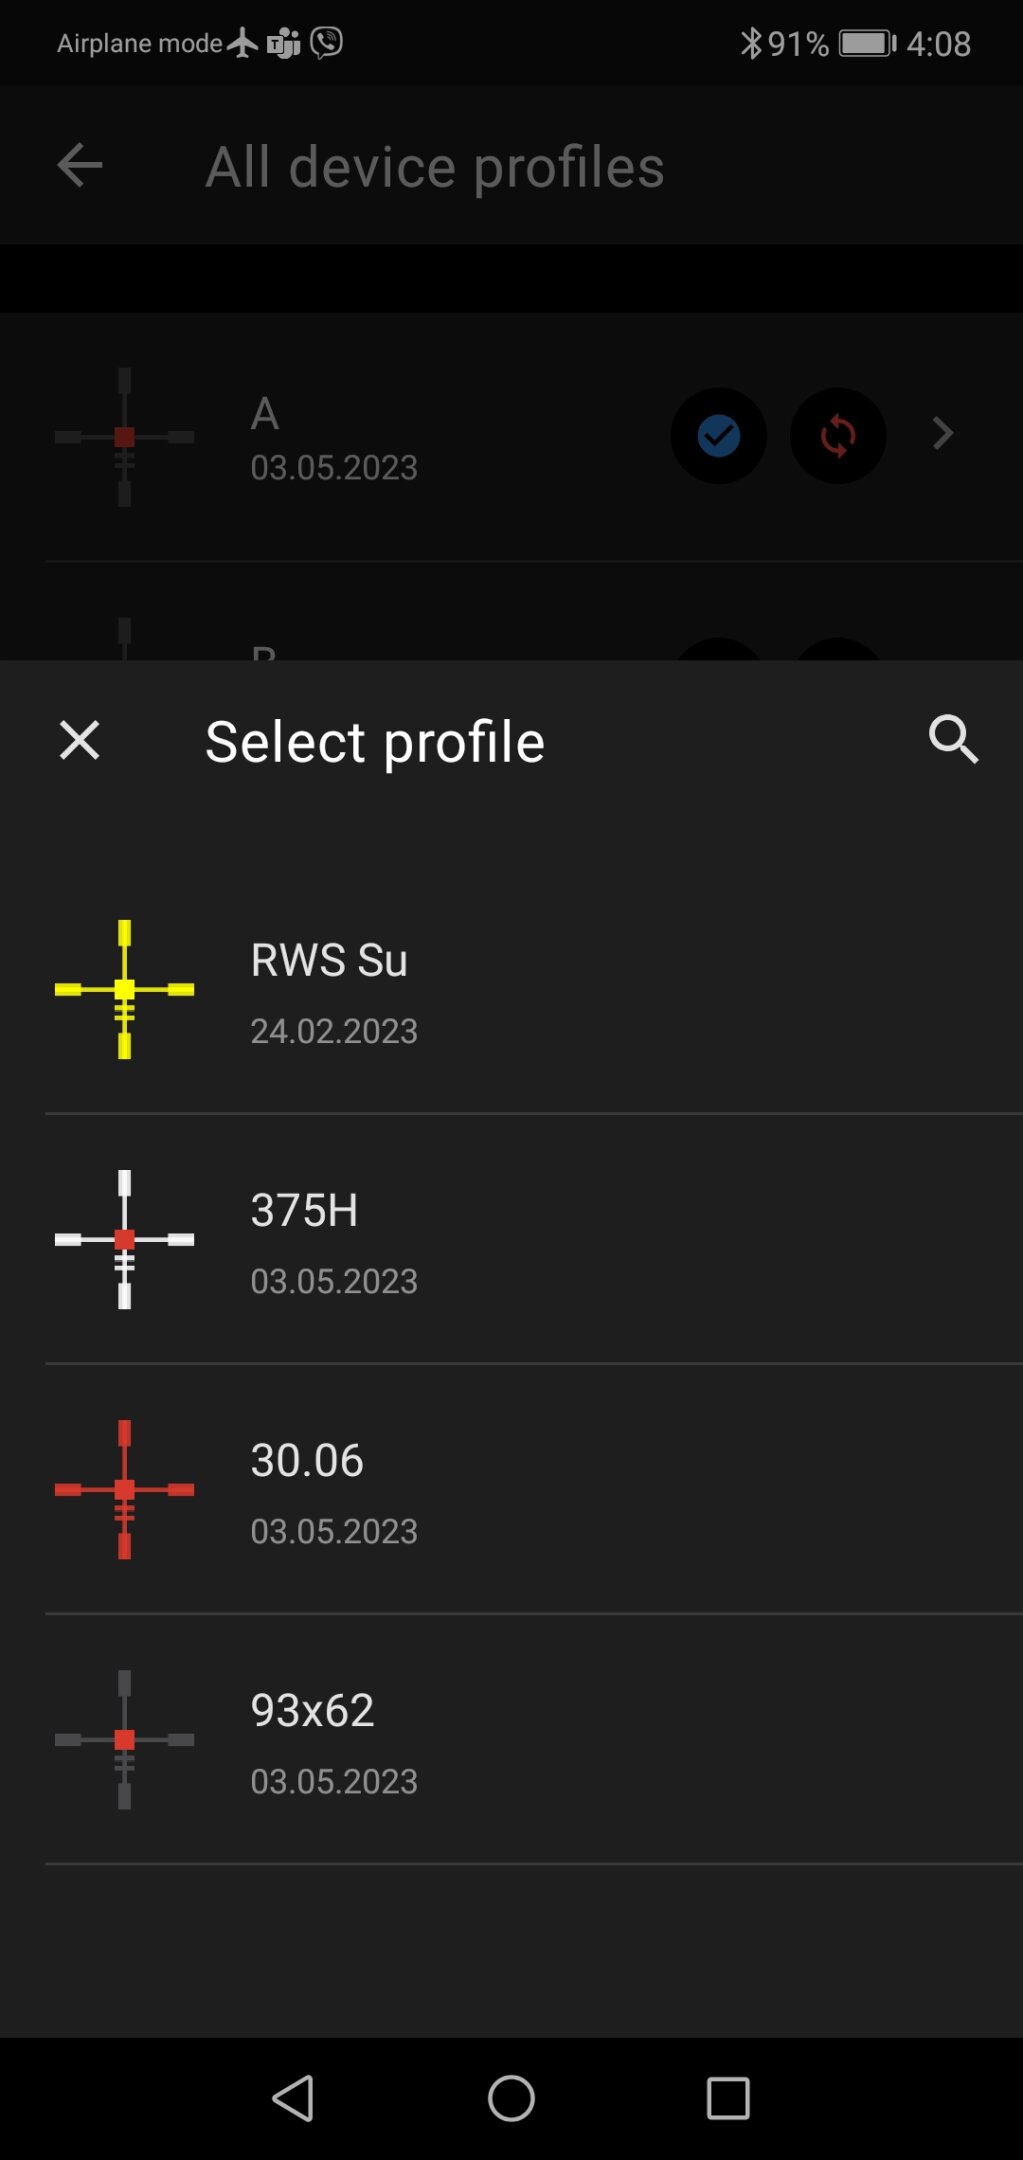This screenshot has width=1023, height=2160.
Task: Tap profile A reticle thumbnail
Action: (x=124, y=437)
